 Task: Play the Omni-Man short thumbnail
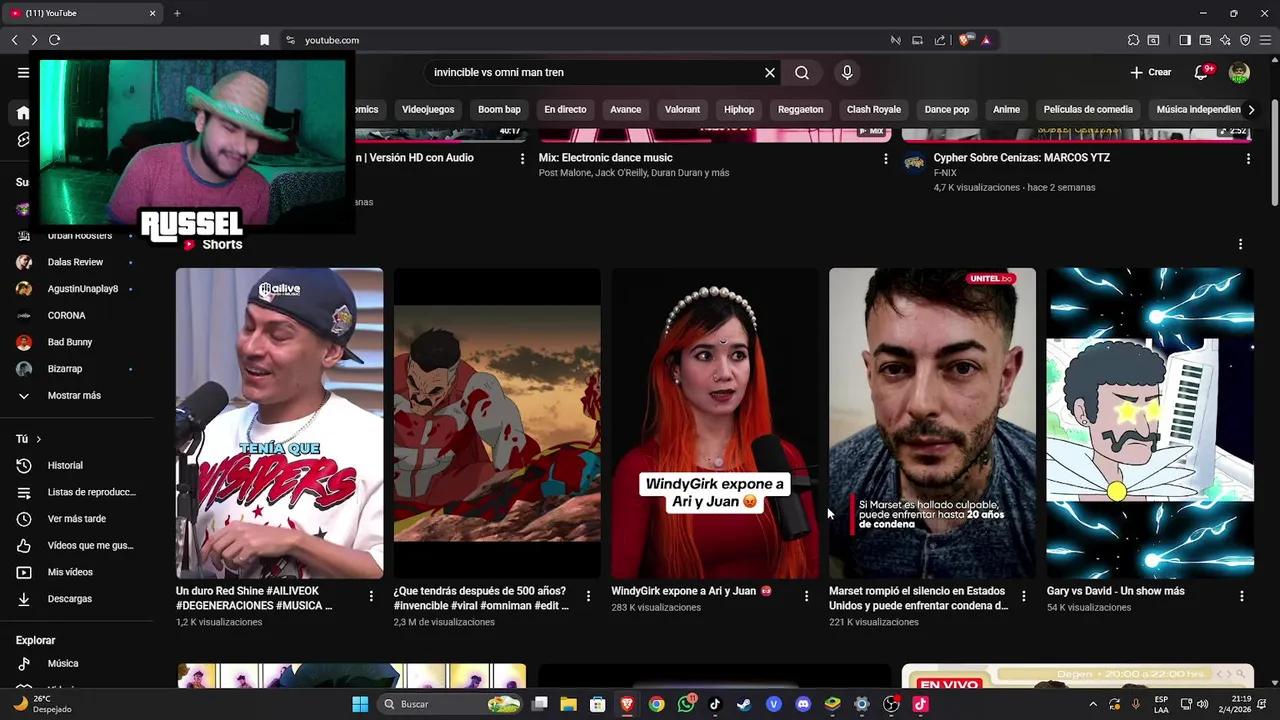pyautogui.click(x=497, y=423)
